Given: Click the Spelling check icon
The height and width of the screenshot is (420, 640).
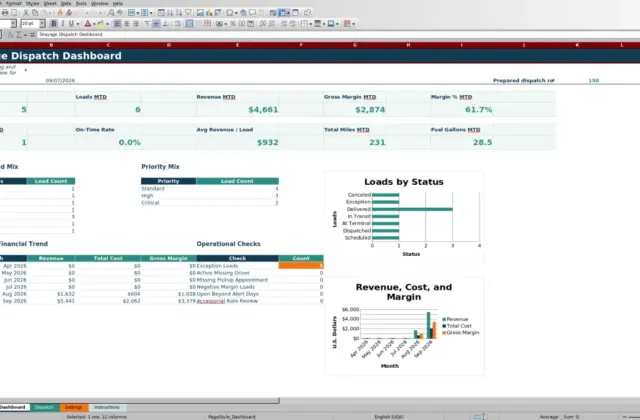Looking at the screenshot, I should (x=120, y=13).
